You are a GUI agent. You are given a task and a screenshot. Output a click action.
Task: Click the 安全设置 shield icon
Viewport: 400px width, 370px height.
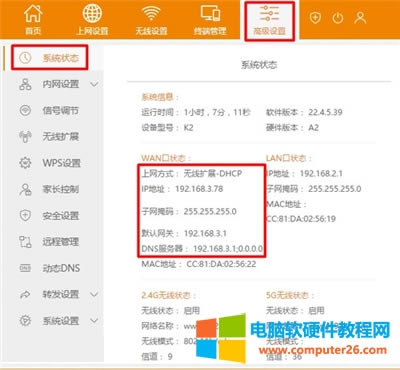click(25, 216)
